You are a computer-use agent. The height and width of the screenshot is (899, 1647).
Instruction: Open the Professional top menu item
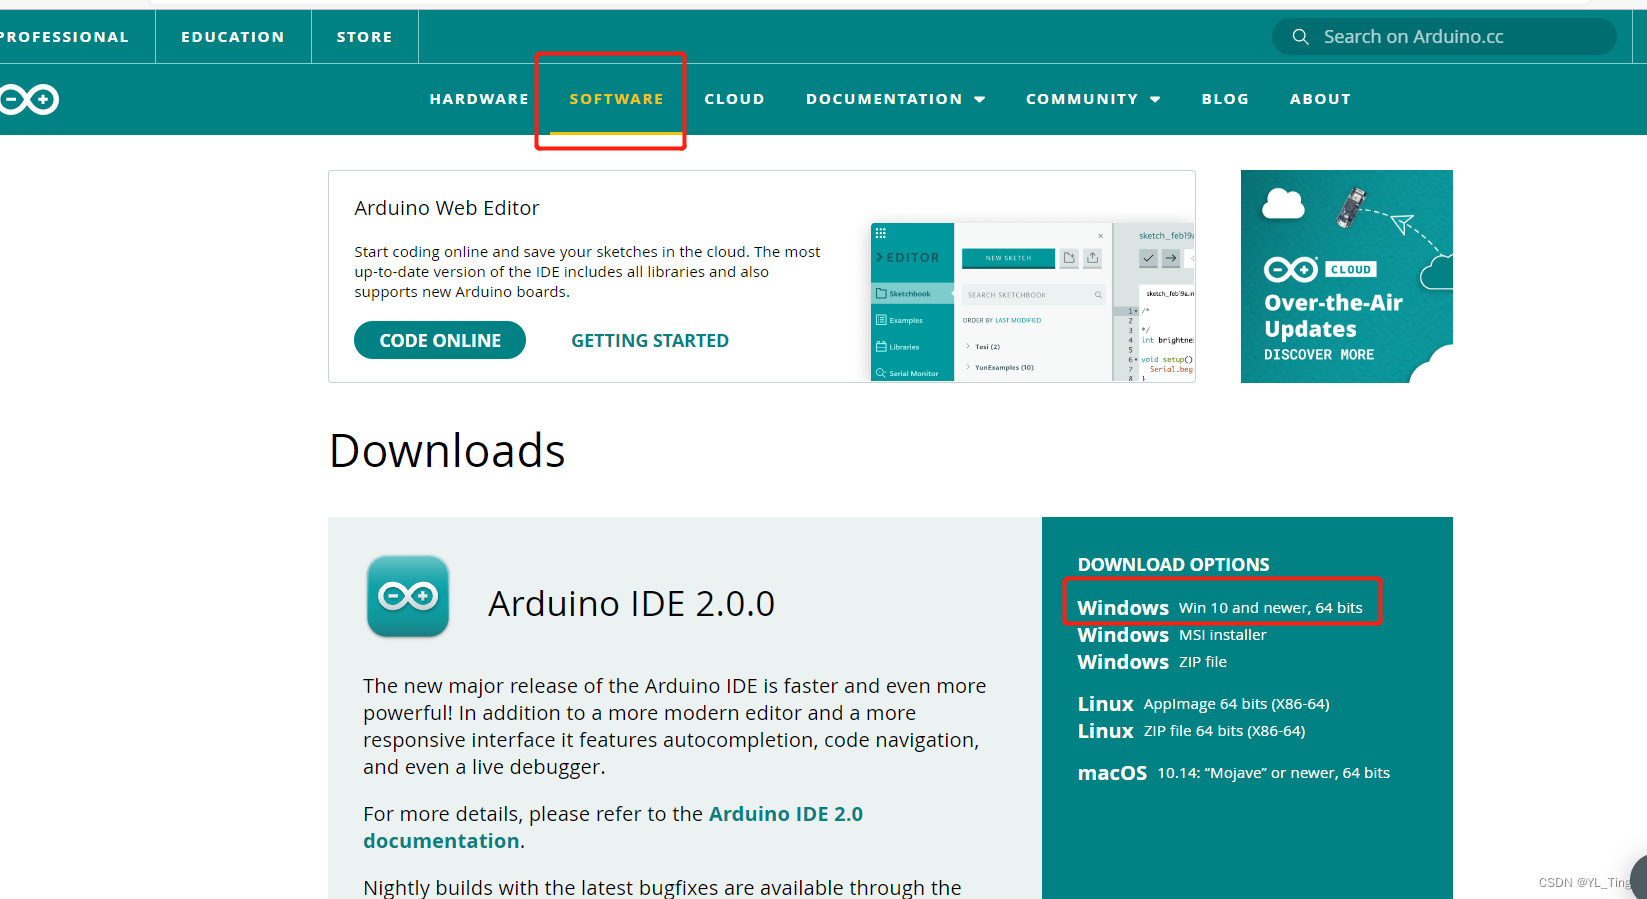click(x=64, y=37)
